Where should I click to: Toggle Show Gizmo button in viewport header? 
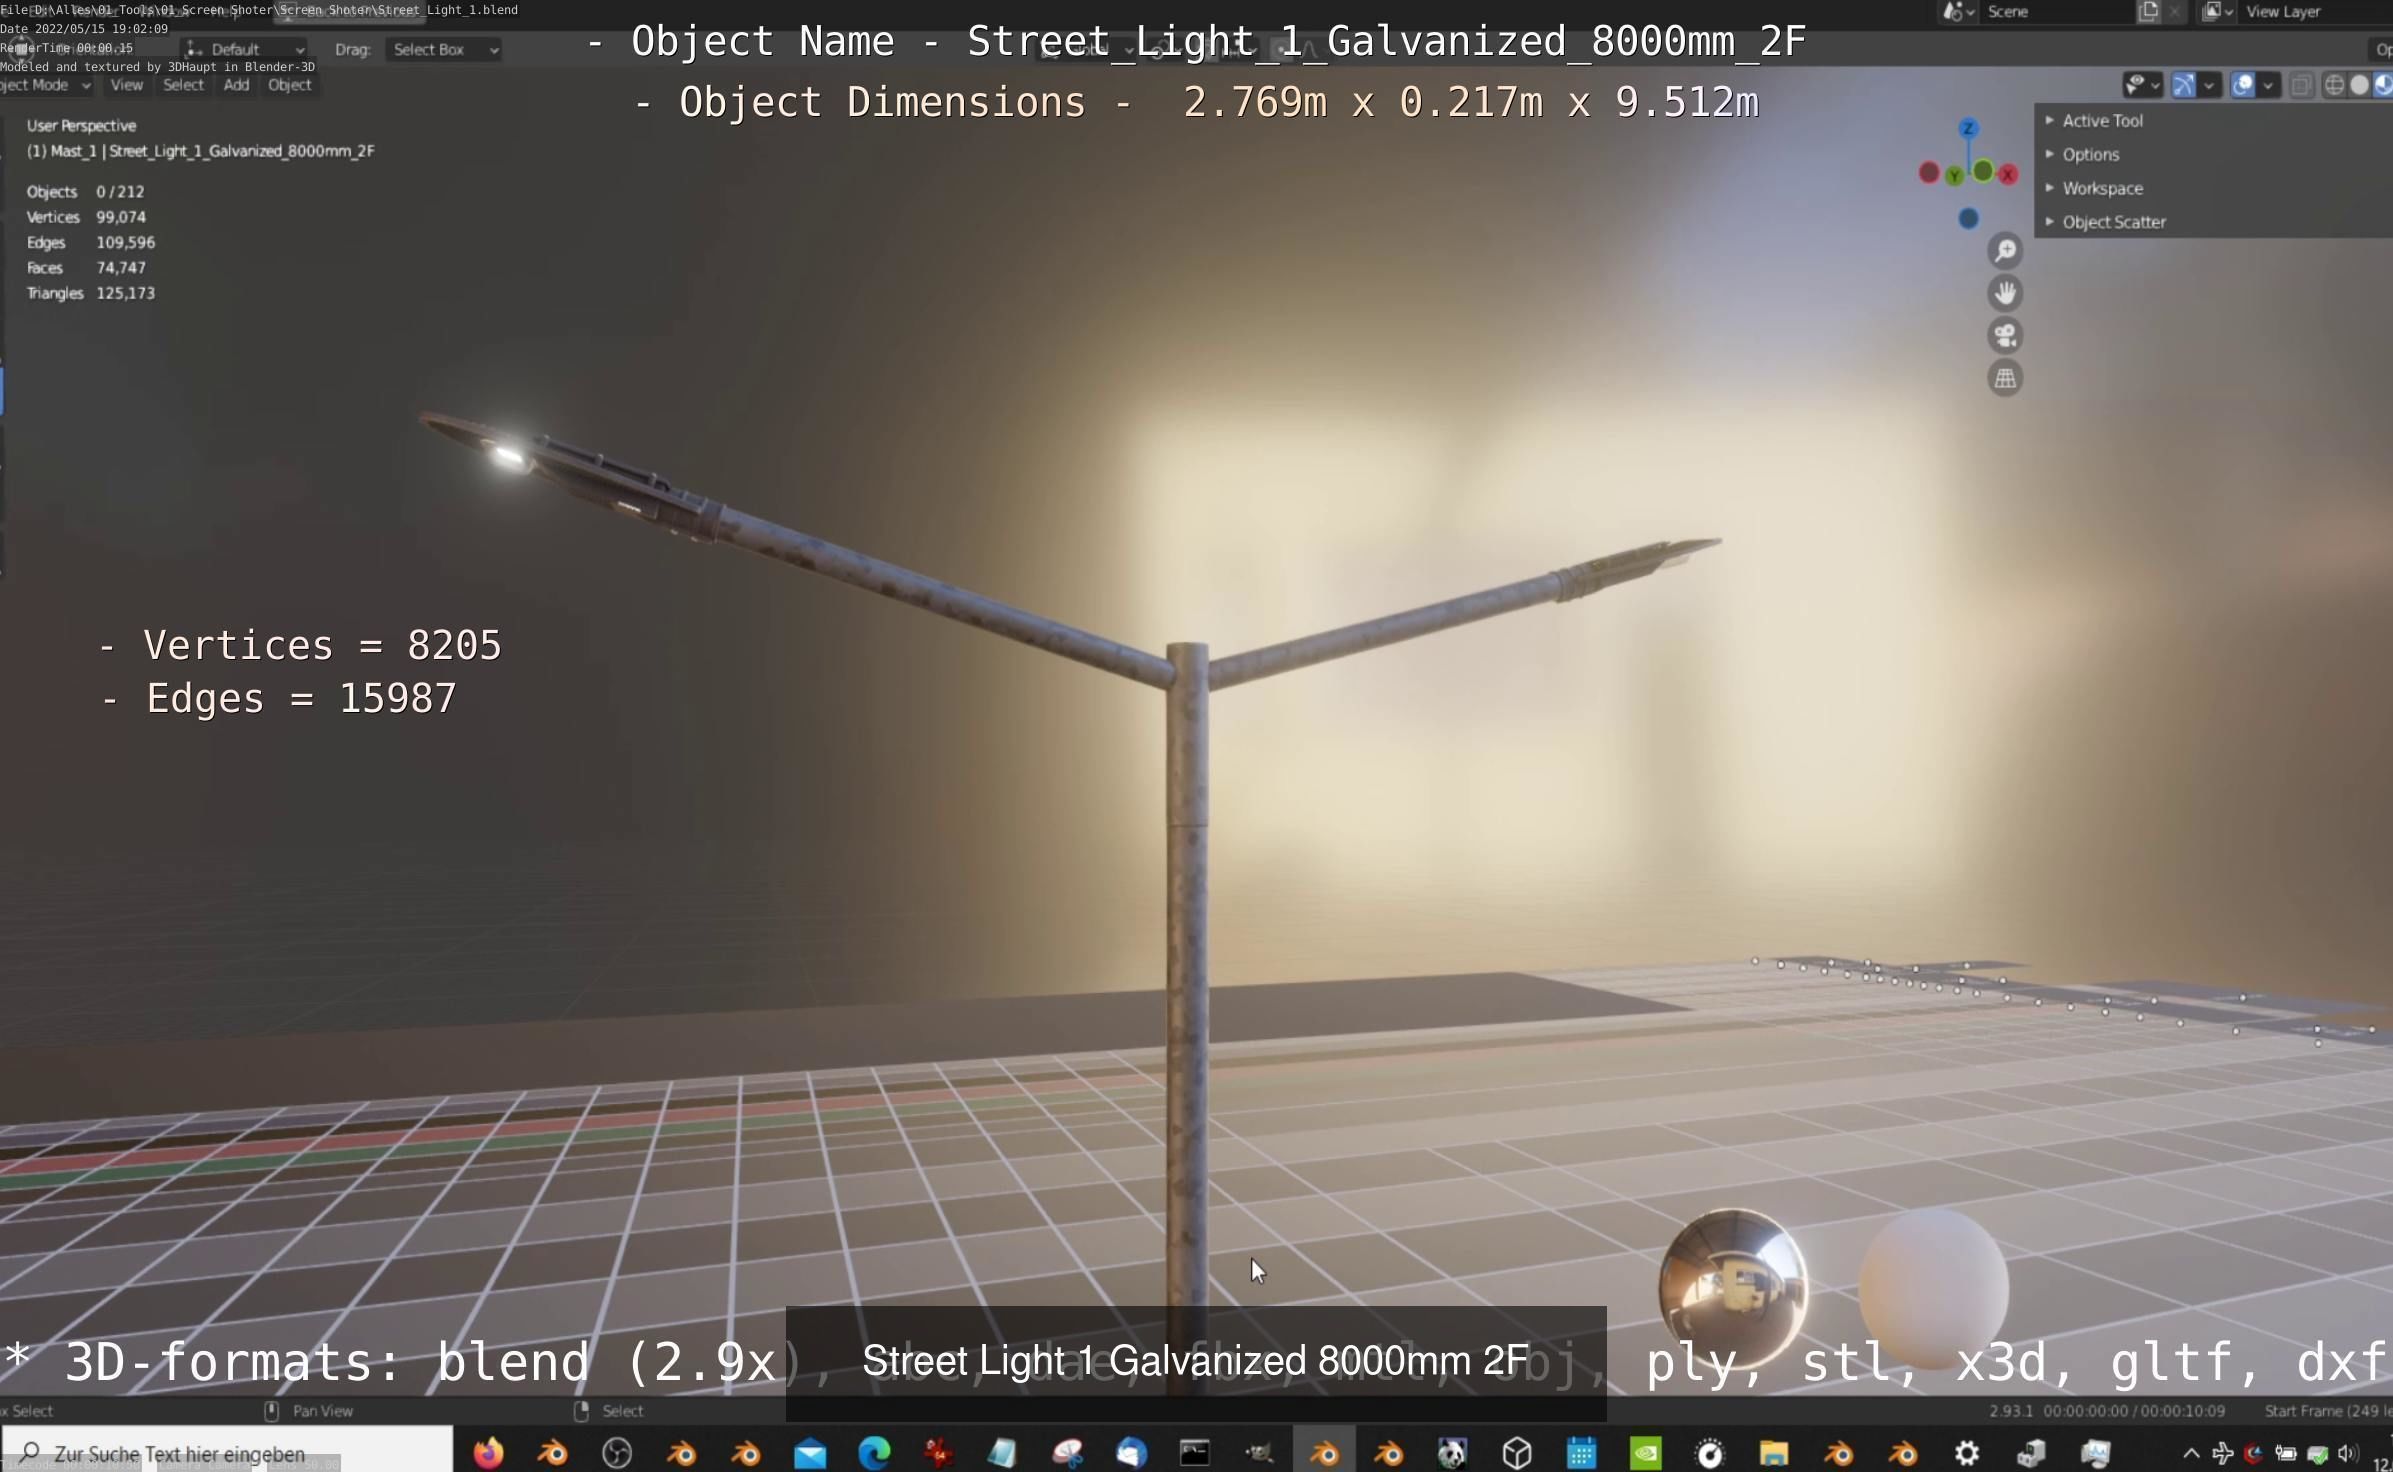[x=2183, y=85]
